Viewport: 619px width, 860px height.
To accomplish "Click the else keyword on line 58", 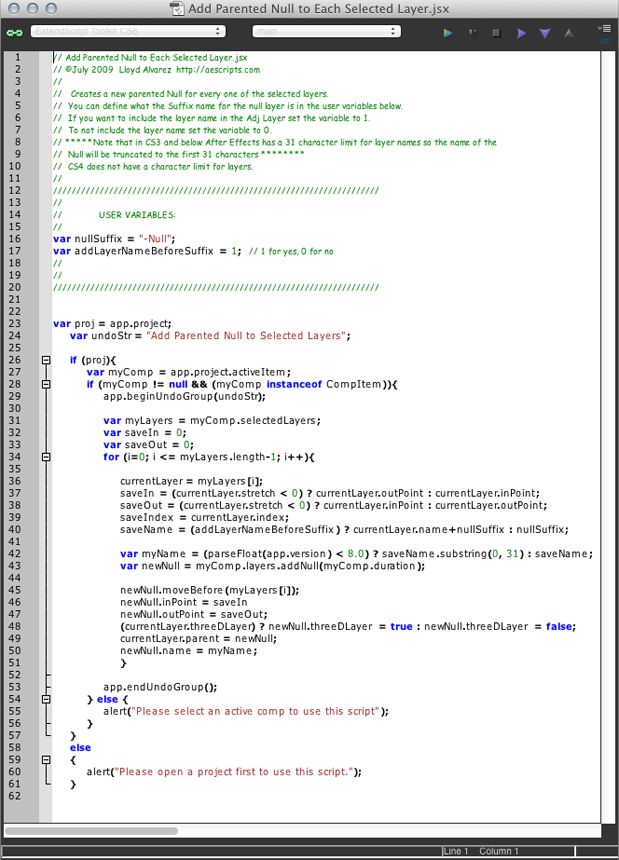I will (x=80, y=748).
